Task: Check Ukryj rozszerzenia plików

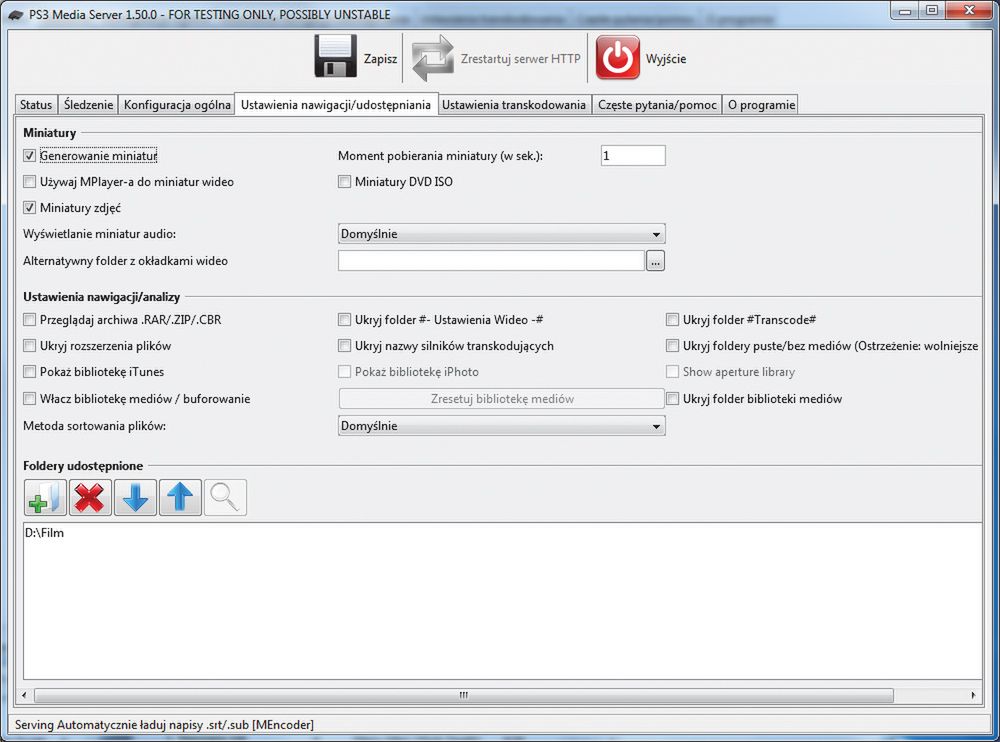Action: click(x=29, y=346)
